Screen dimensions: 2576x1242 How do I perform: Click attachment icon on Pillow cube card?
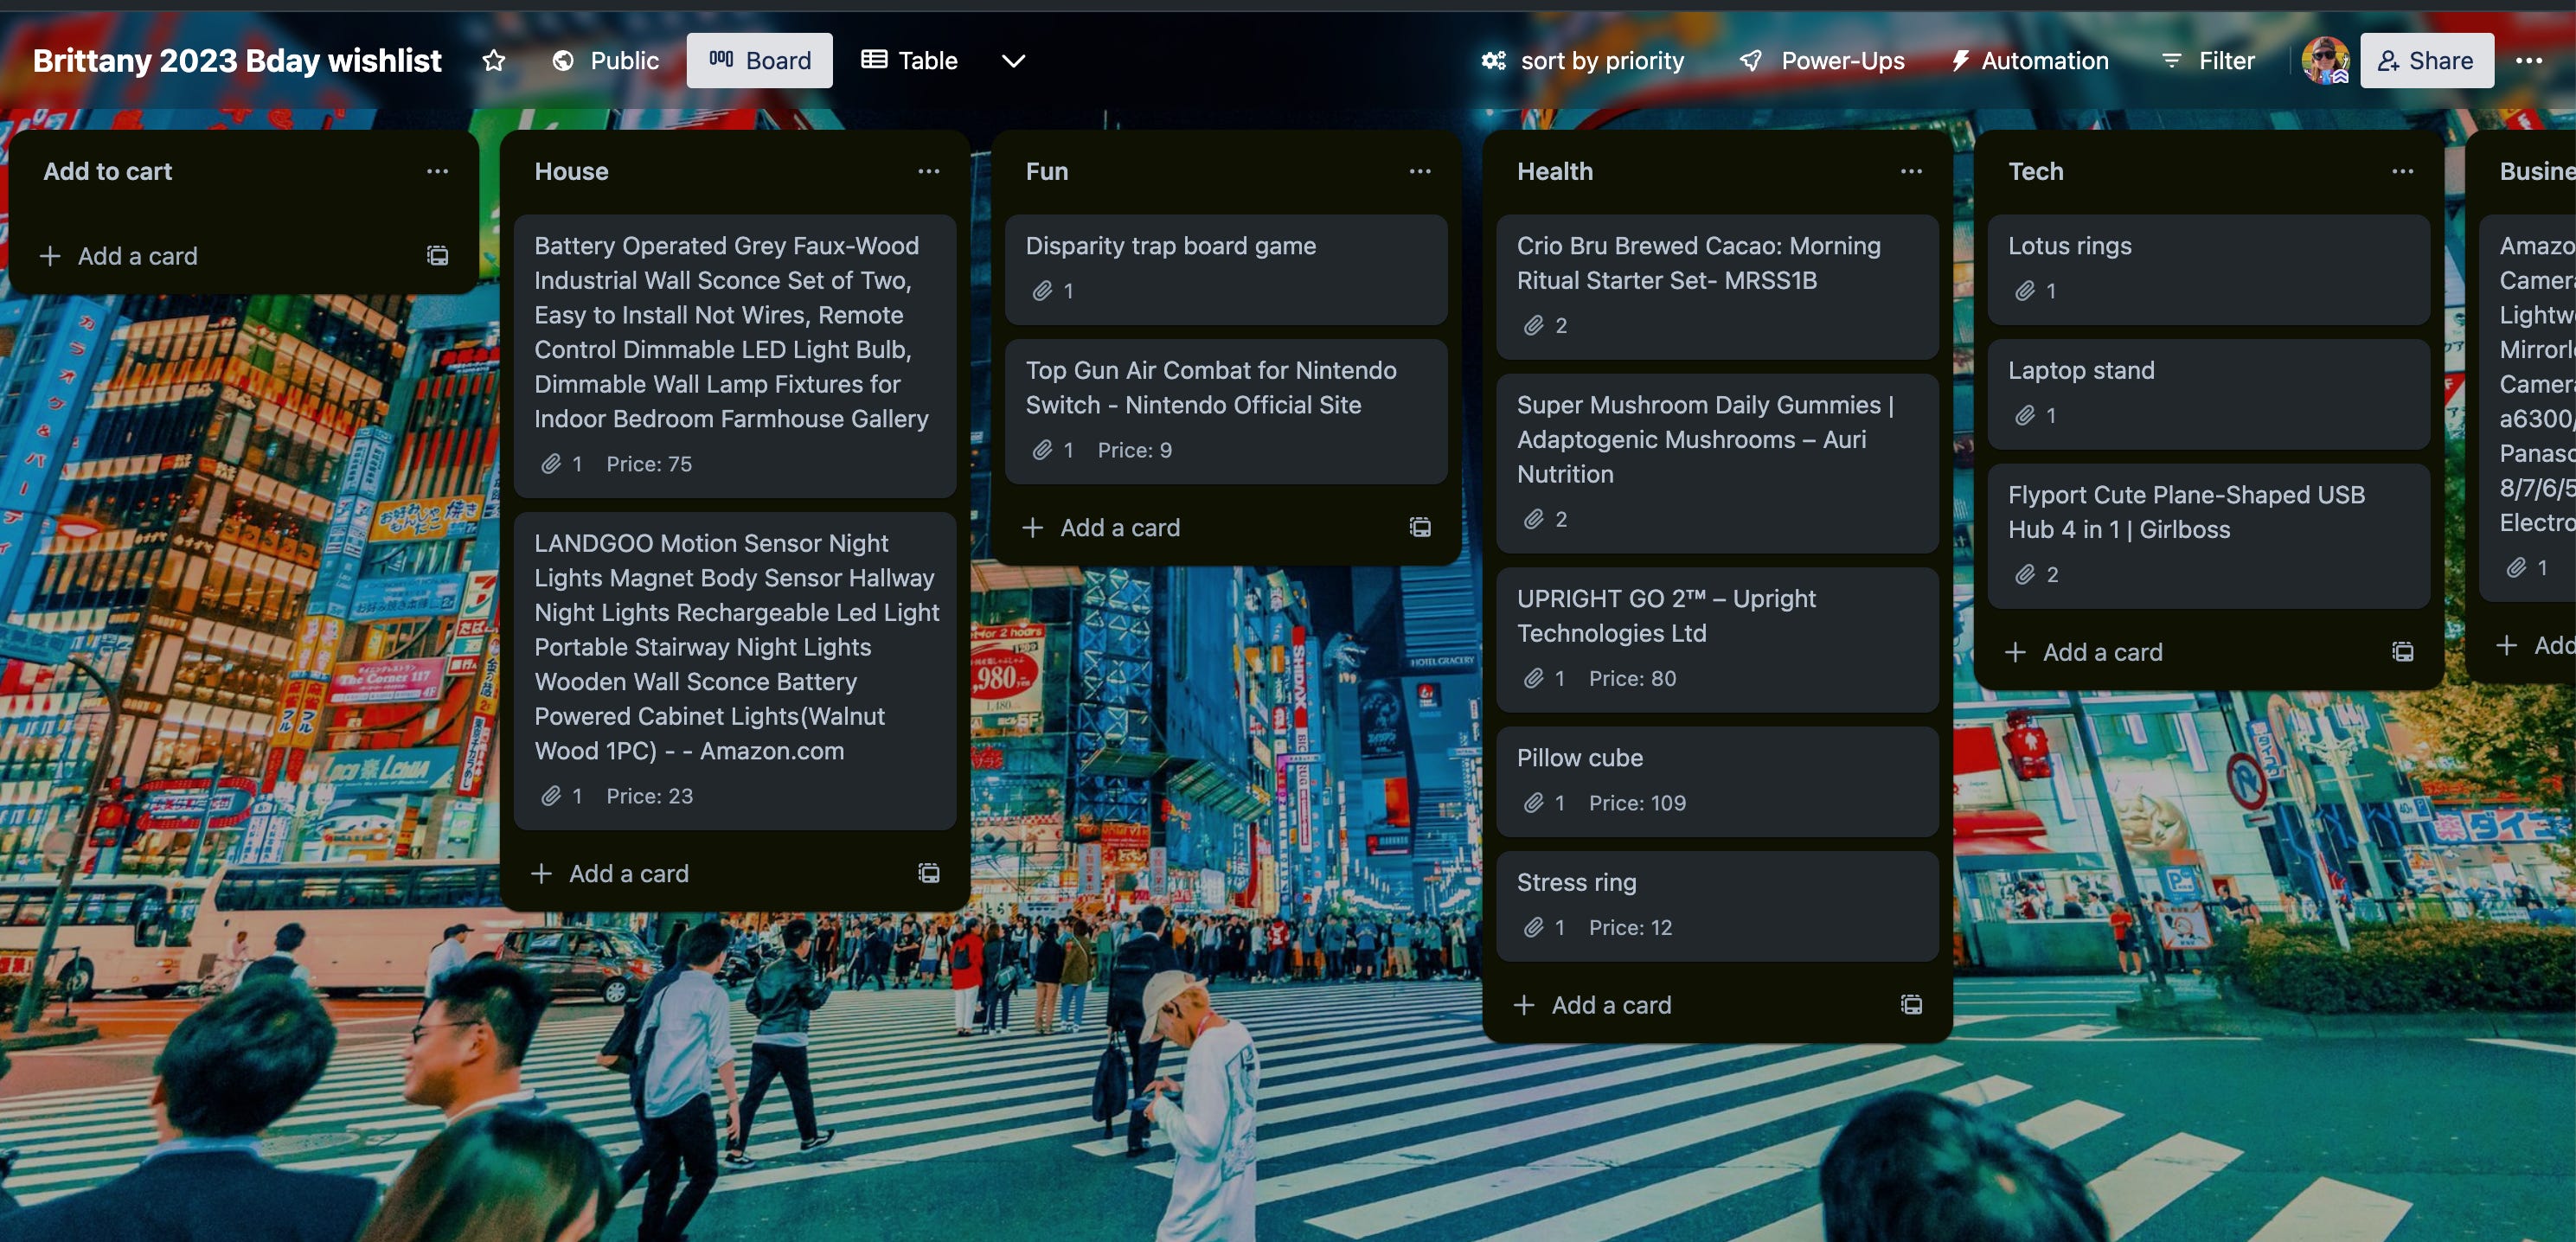[1533, 803]
